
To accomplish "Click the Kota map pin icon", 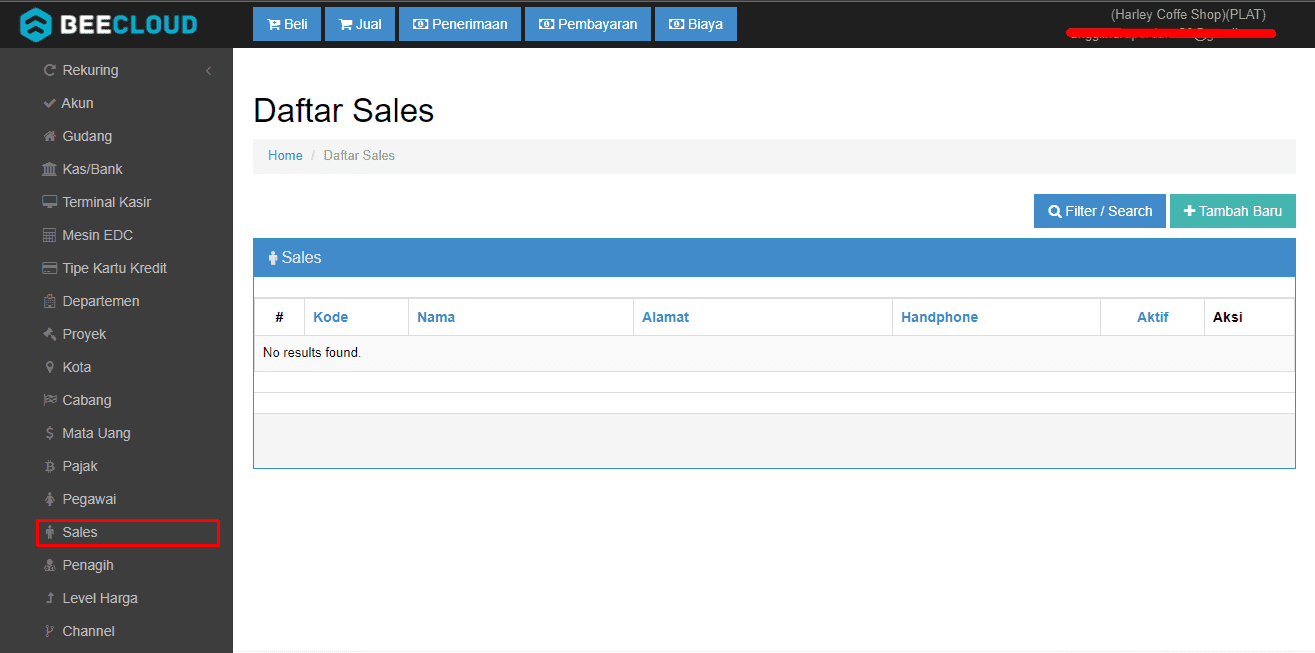I will 50,367.
